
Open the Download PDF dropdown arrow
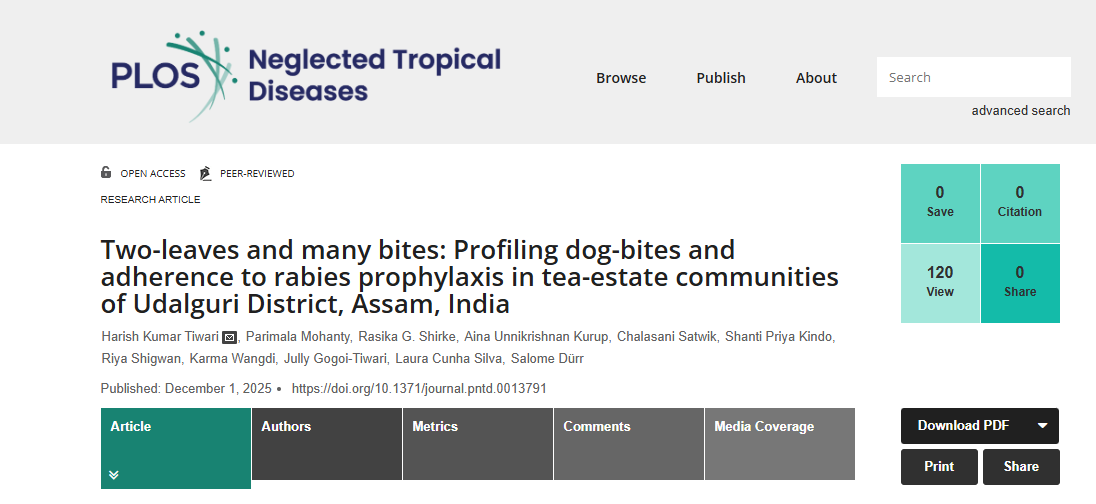[x=1042, y=426]
